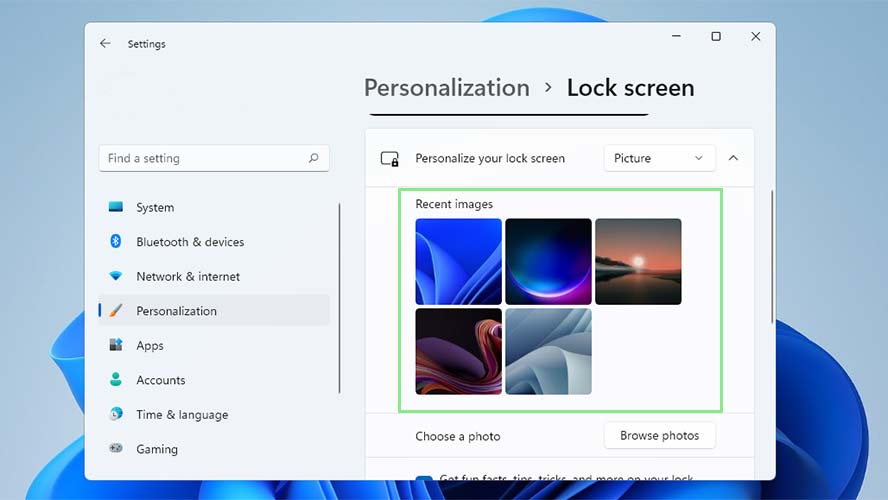Maximize the Settings window
The image size is (888, 500).
[x=716, y=36]
